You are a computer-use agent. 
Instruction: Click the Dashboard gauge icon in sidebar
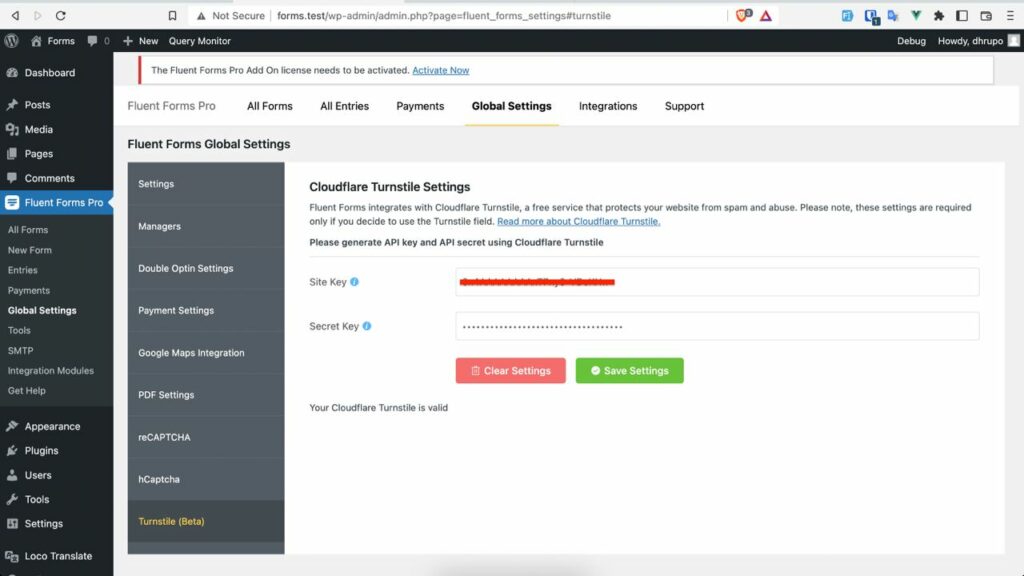pyautogui.click(x=12, y=72)
